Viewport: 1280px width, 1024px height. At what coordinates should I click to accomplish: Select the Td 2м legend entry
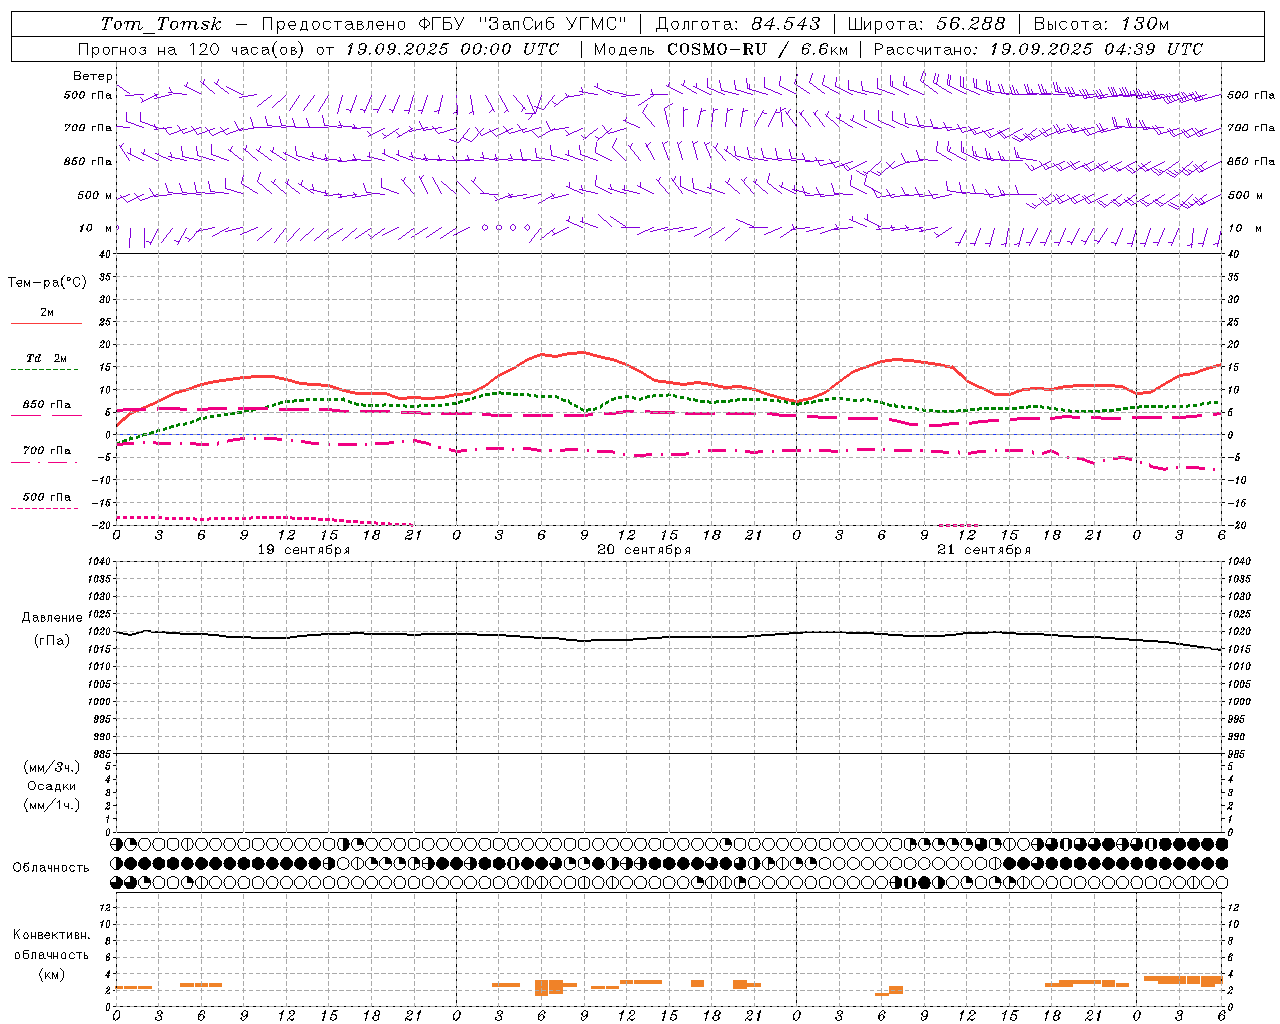tap(47, 358)
